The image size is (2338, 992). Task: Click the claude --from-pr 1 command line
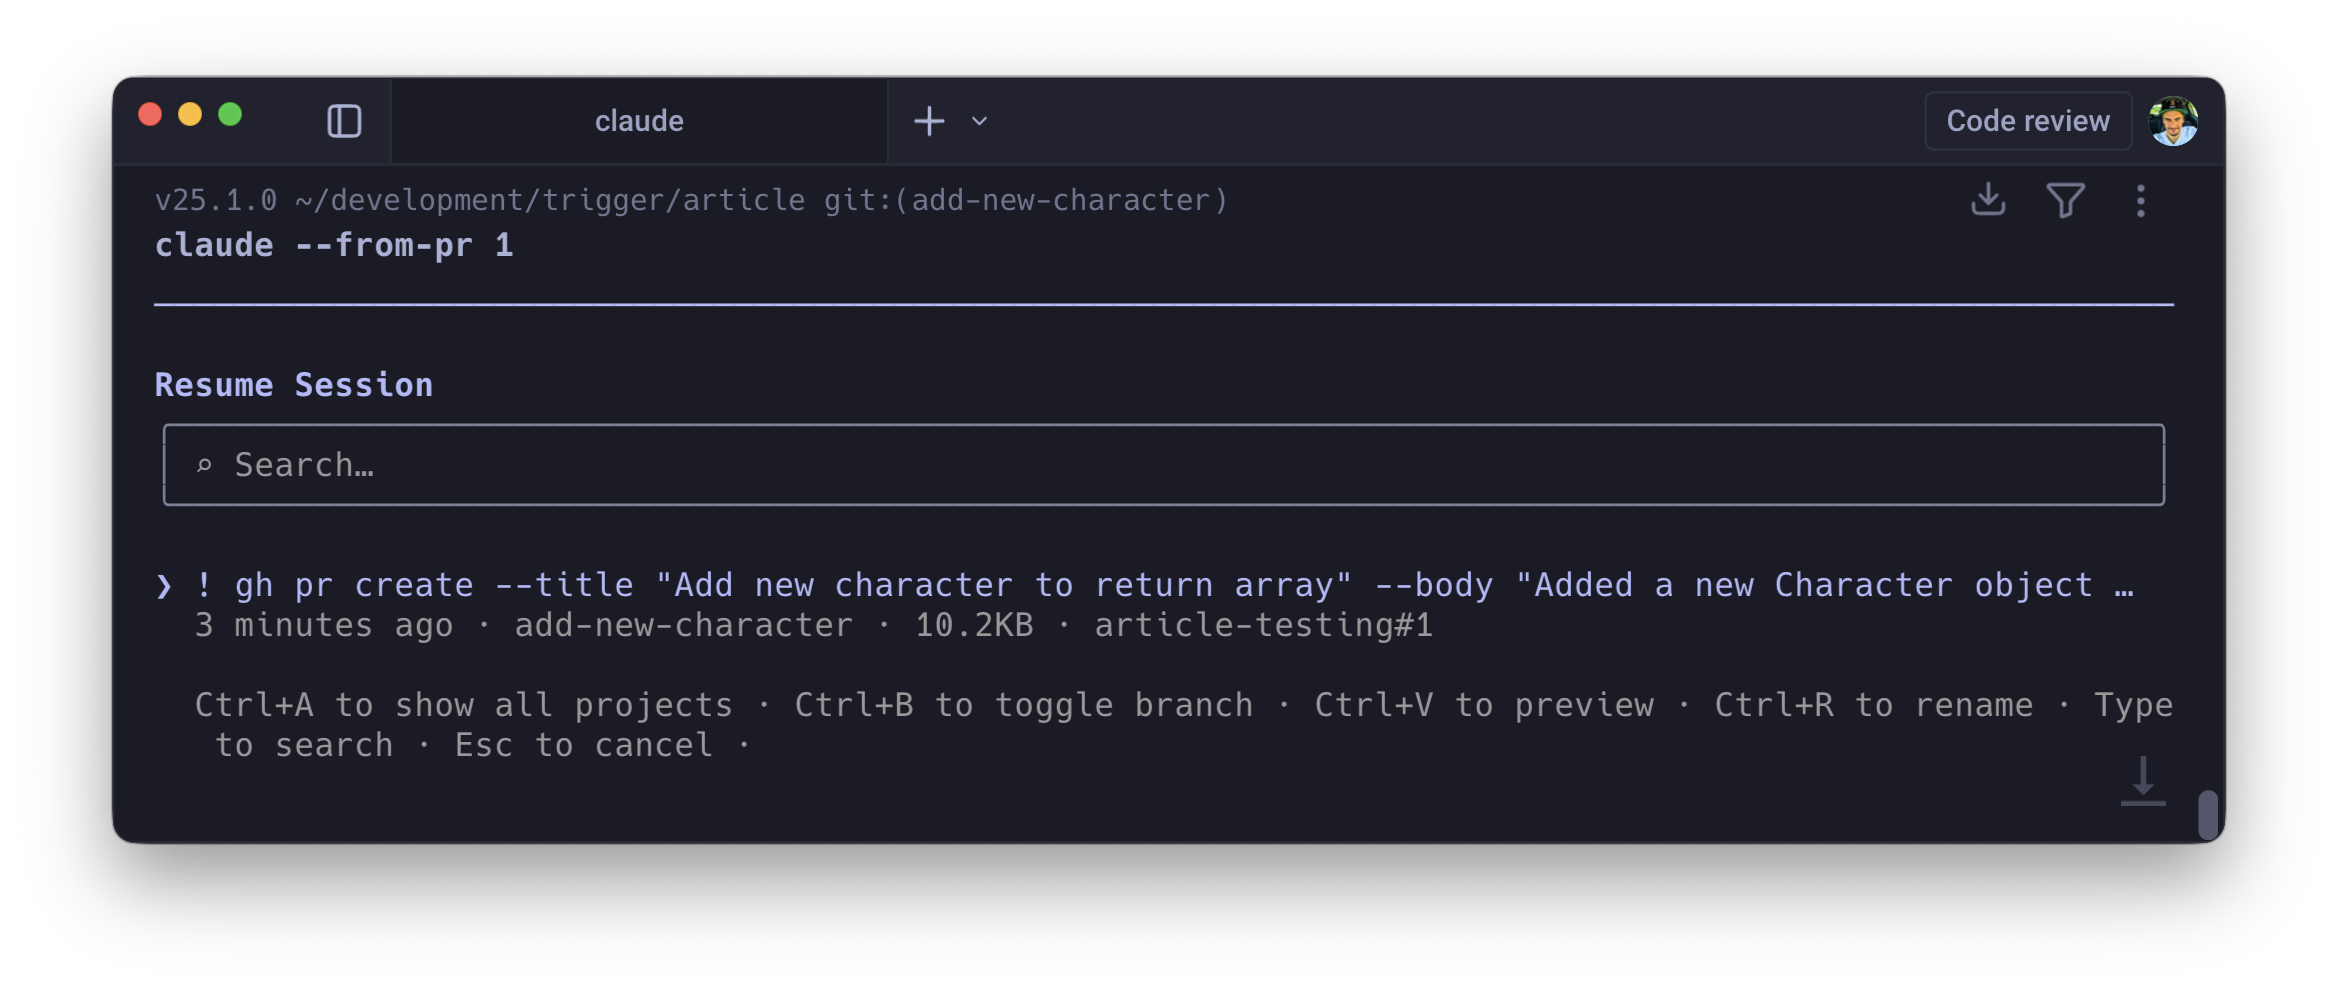(x=334, y=245)
